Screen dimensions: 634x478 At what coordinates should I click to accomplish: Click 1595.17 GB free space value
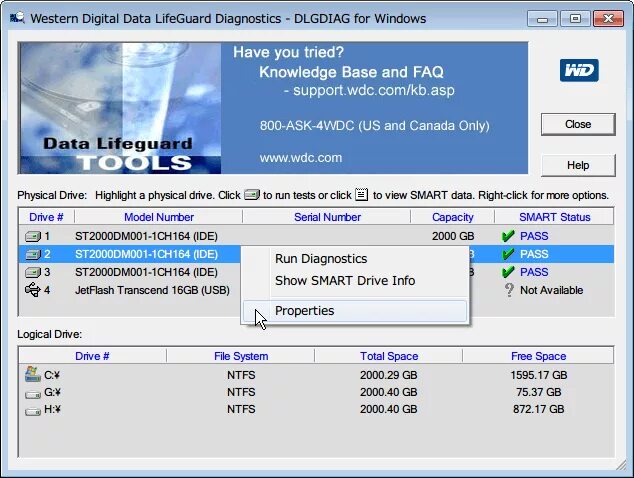(539, 375)
